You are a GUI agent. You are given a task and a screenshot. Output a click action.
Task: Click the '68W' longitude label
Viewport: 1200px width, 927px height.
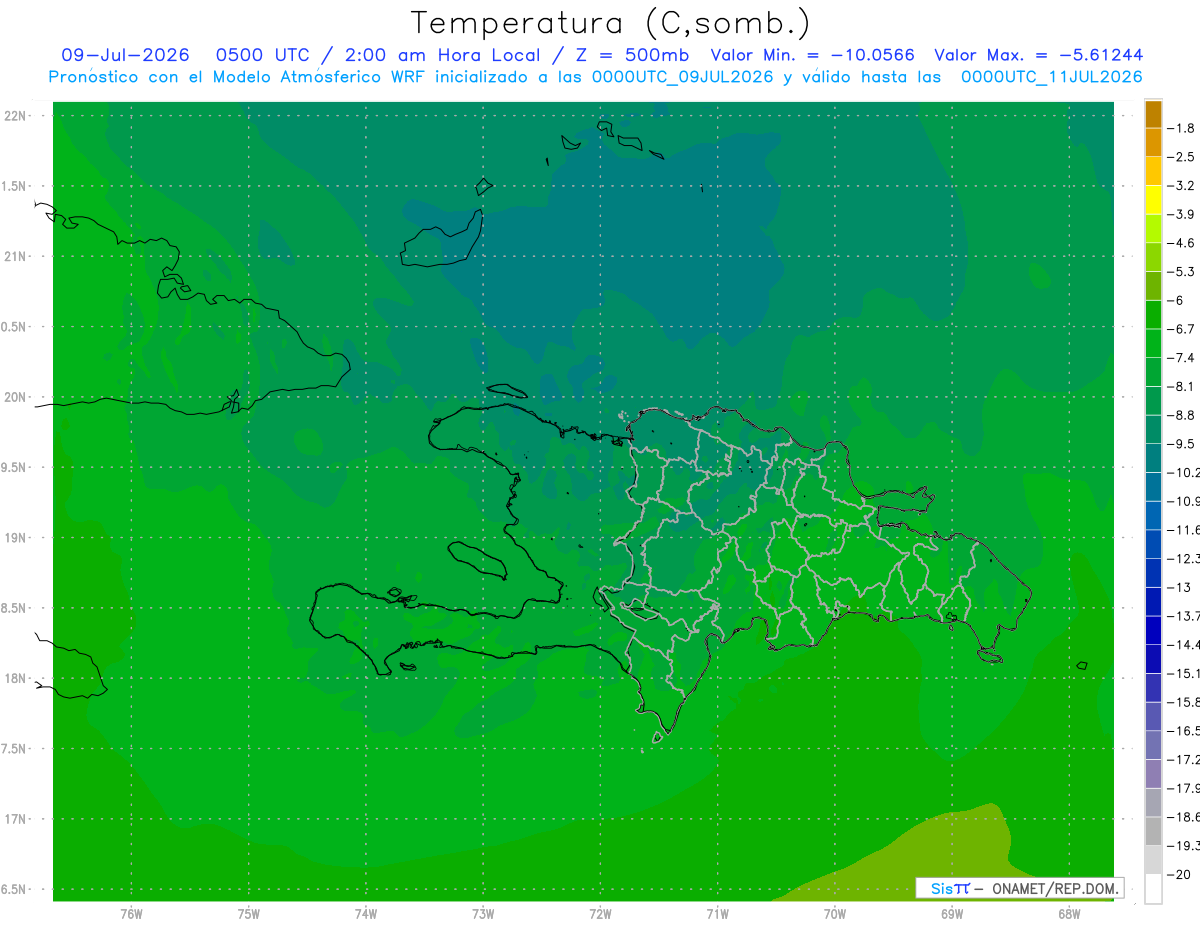coord(1069,913)
